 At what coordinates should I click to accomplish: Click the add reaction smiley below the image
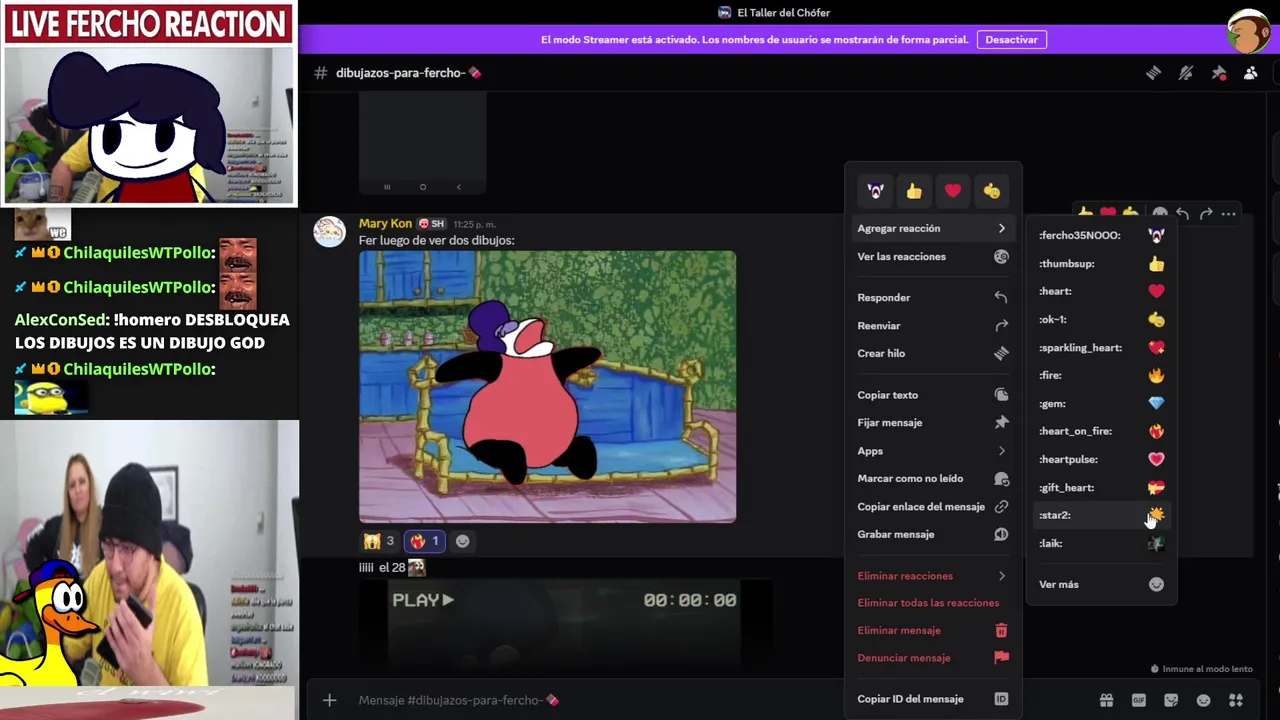(462, 541)
